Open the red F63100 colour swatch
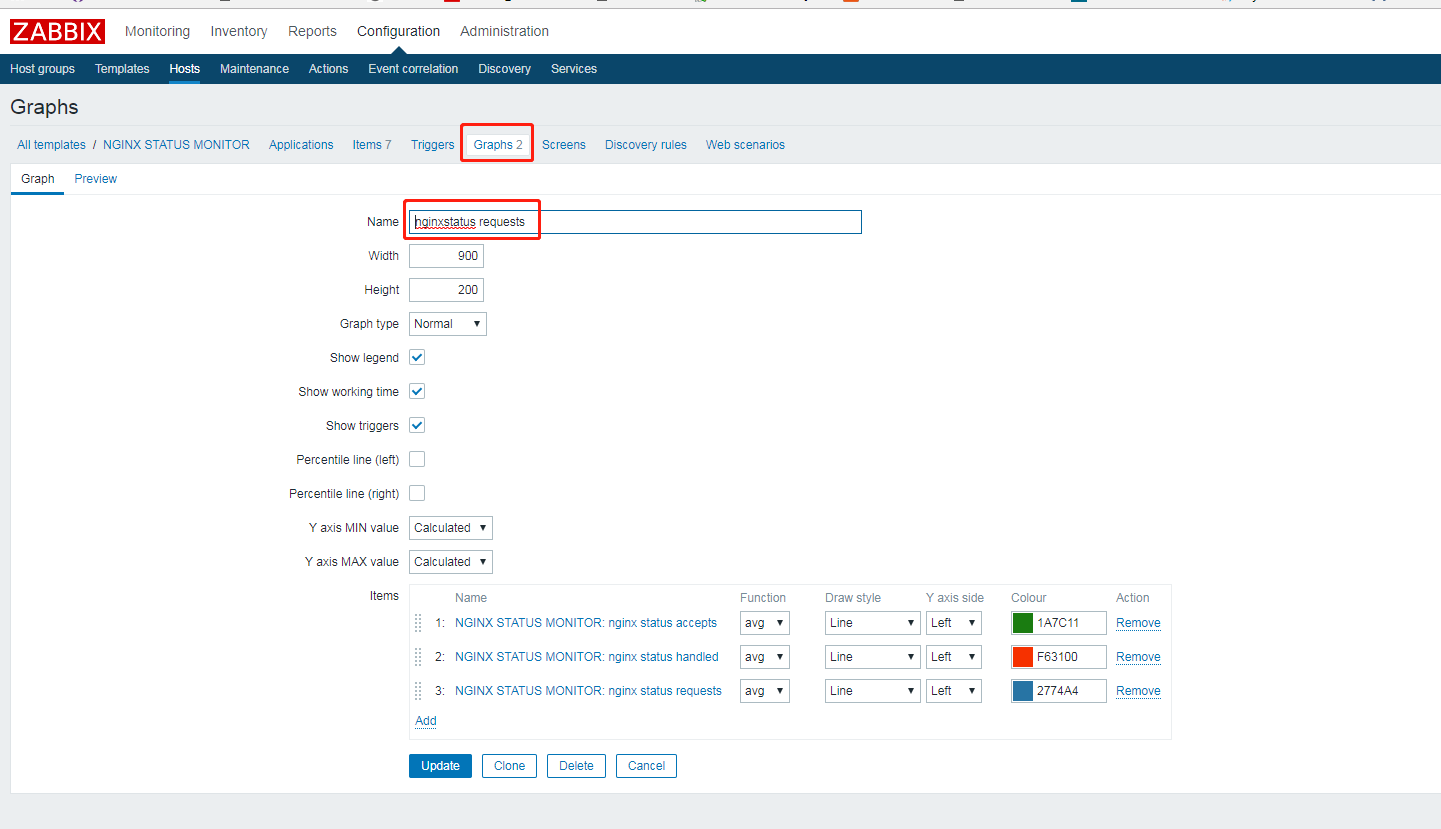This screenshot has height=829, width=1441. [1022, 657]
